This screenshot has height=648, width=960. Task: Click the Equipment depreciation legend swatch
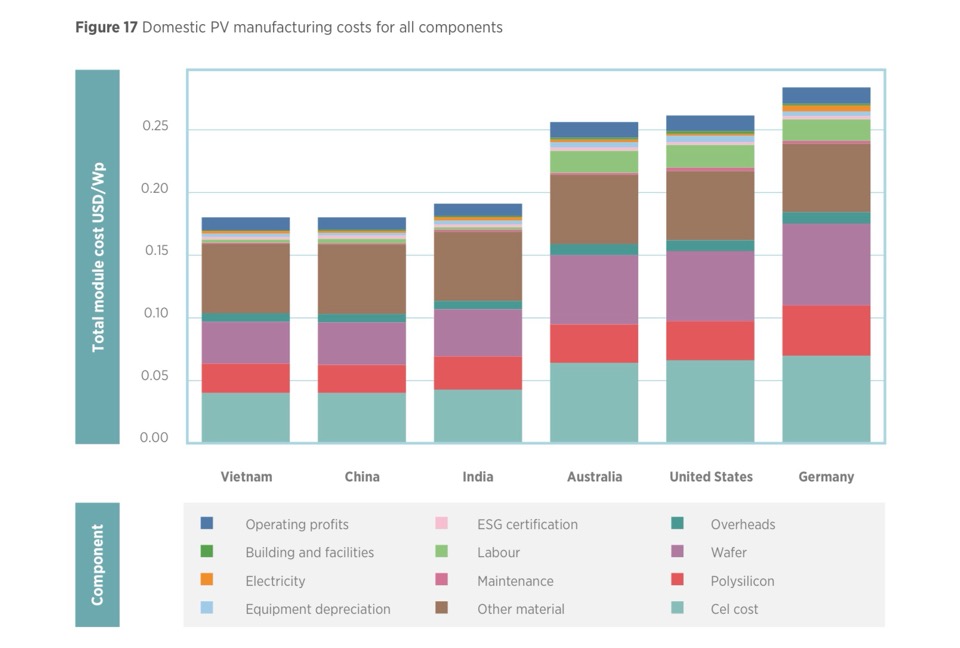pos(207,608)
